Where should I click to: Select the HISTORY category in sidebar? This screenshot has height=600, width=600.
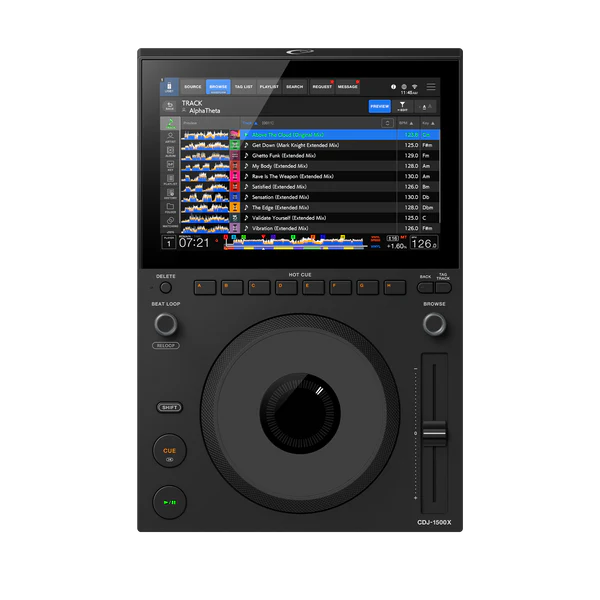tap(170, 194)
